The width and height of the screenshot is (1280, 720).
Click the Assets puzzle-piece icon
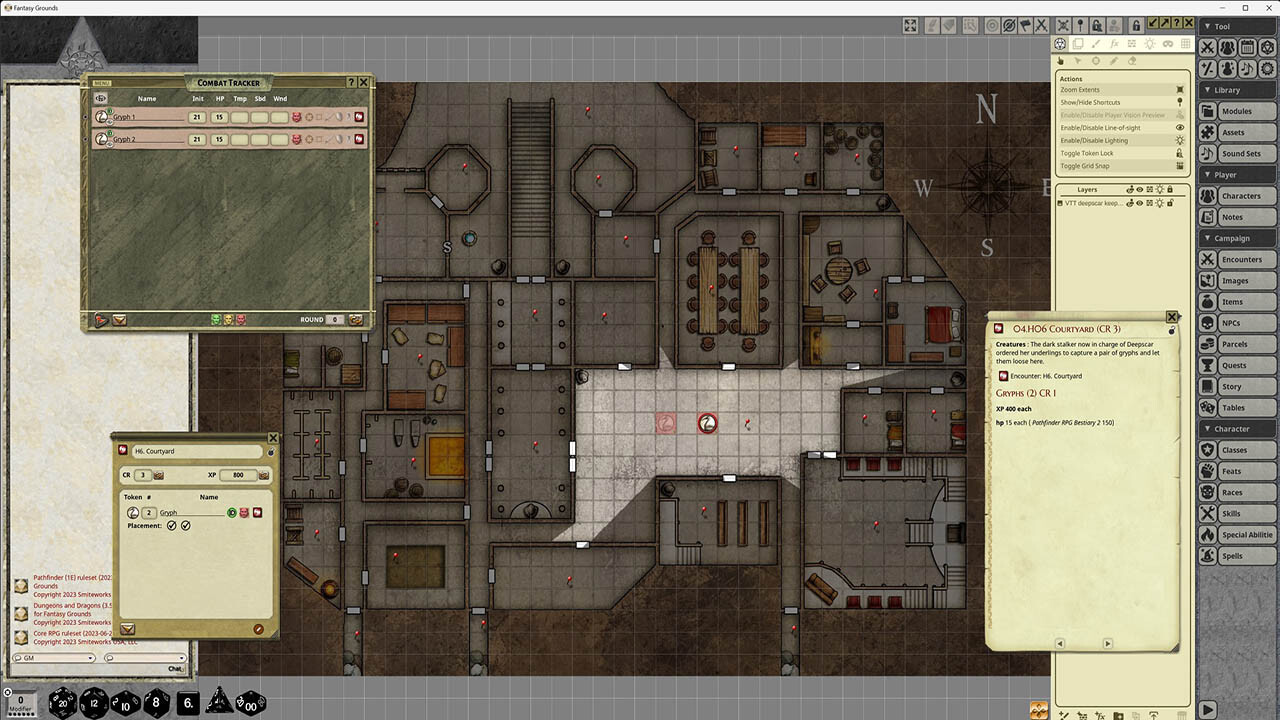[x=1208, y=132]
